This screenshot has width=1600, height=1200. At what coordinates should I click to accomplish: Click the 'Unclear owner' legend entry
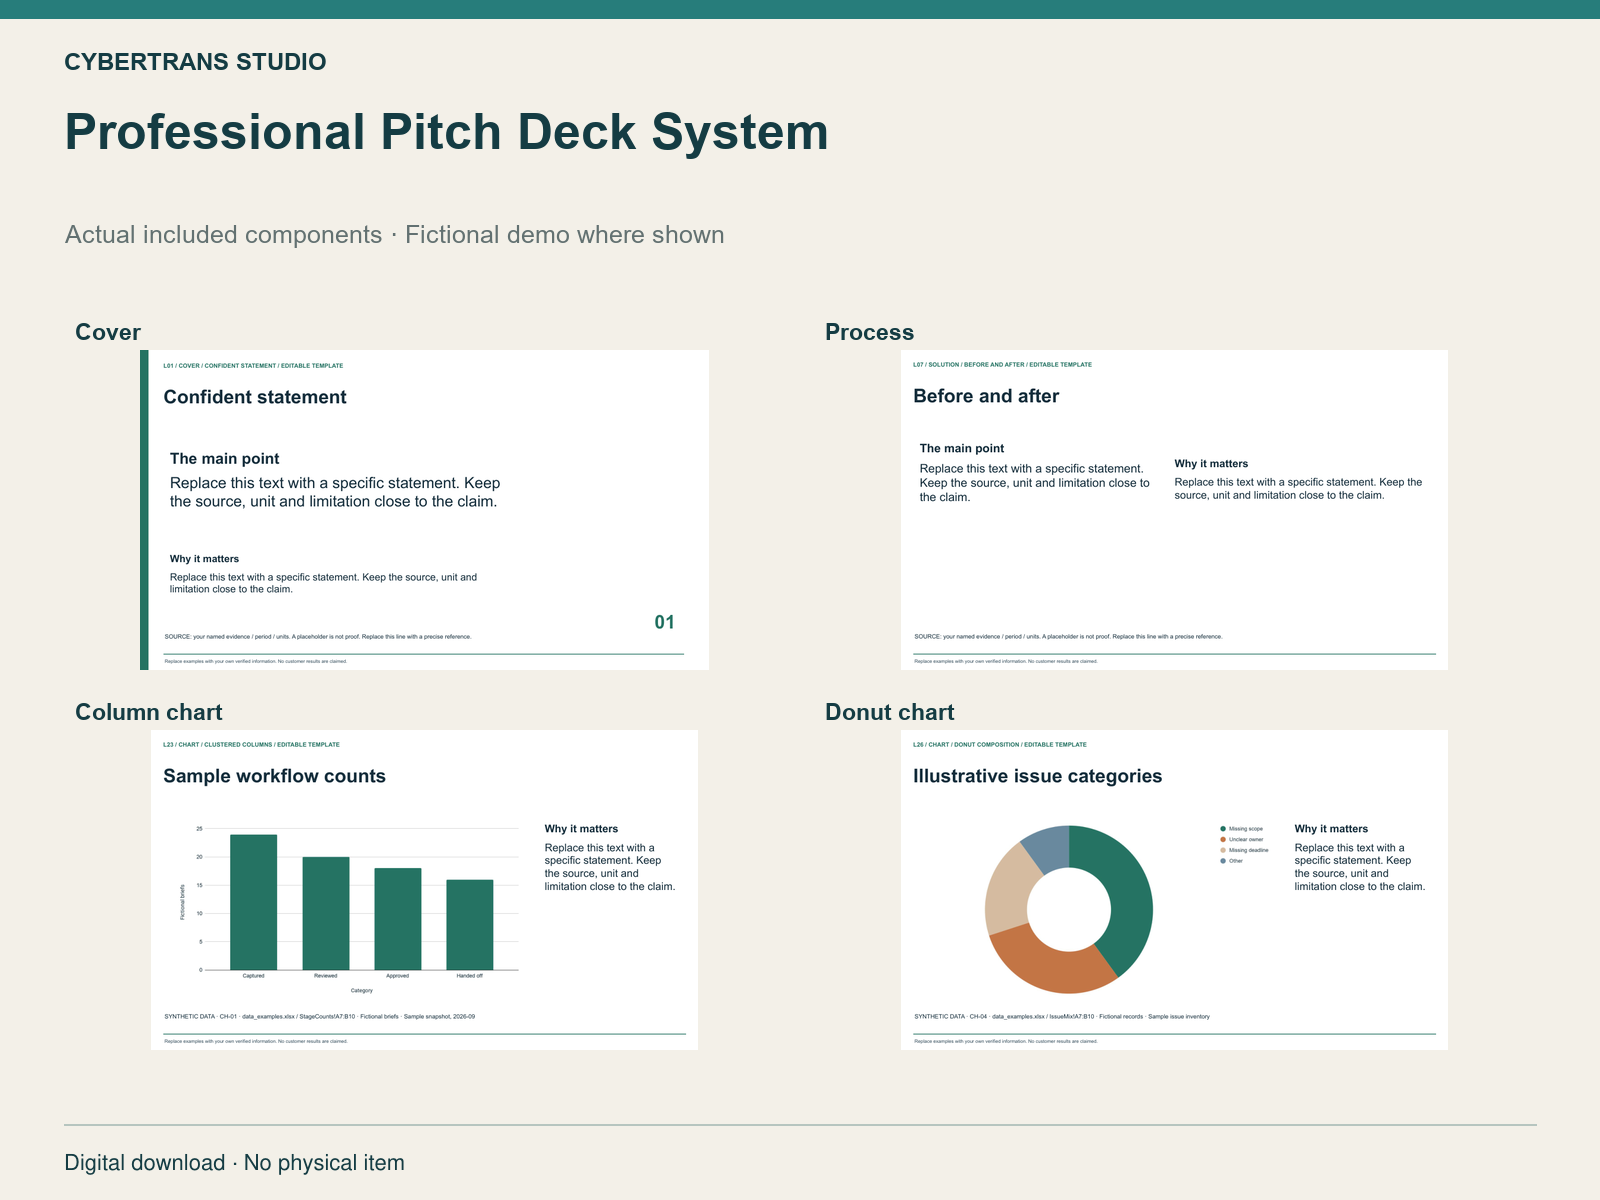[x=1242, y=839]
